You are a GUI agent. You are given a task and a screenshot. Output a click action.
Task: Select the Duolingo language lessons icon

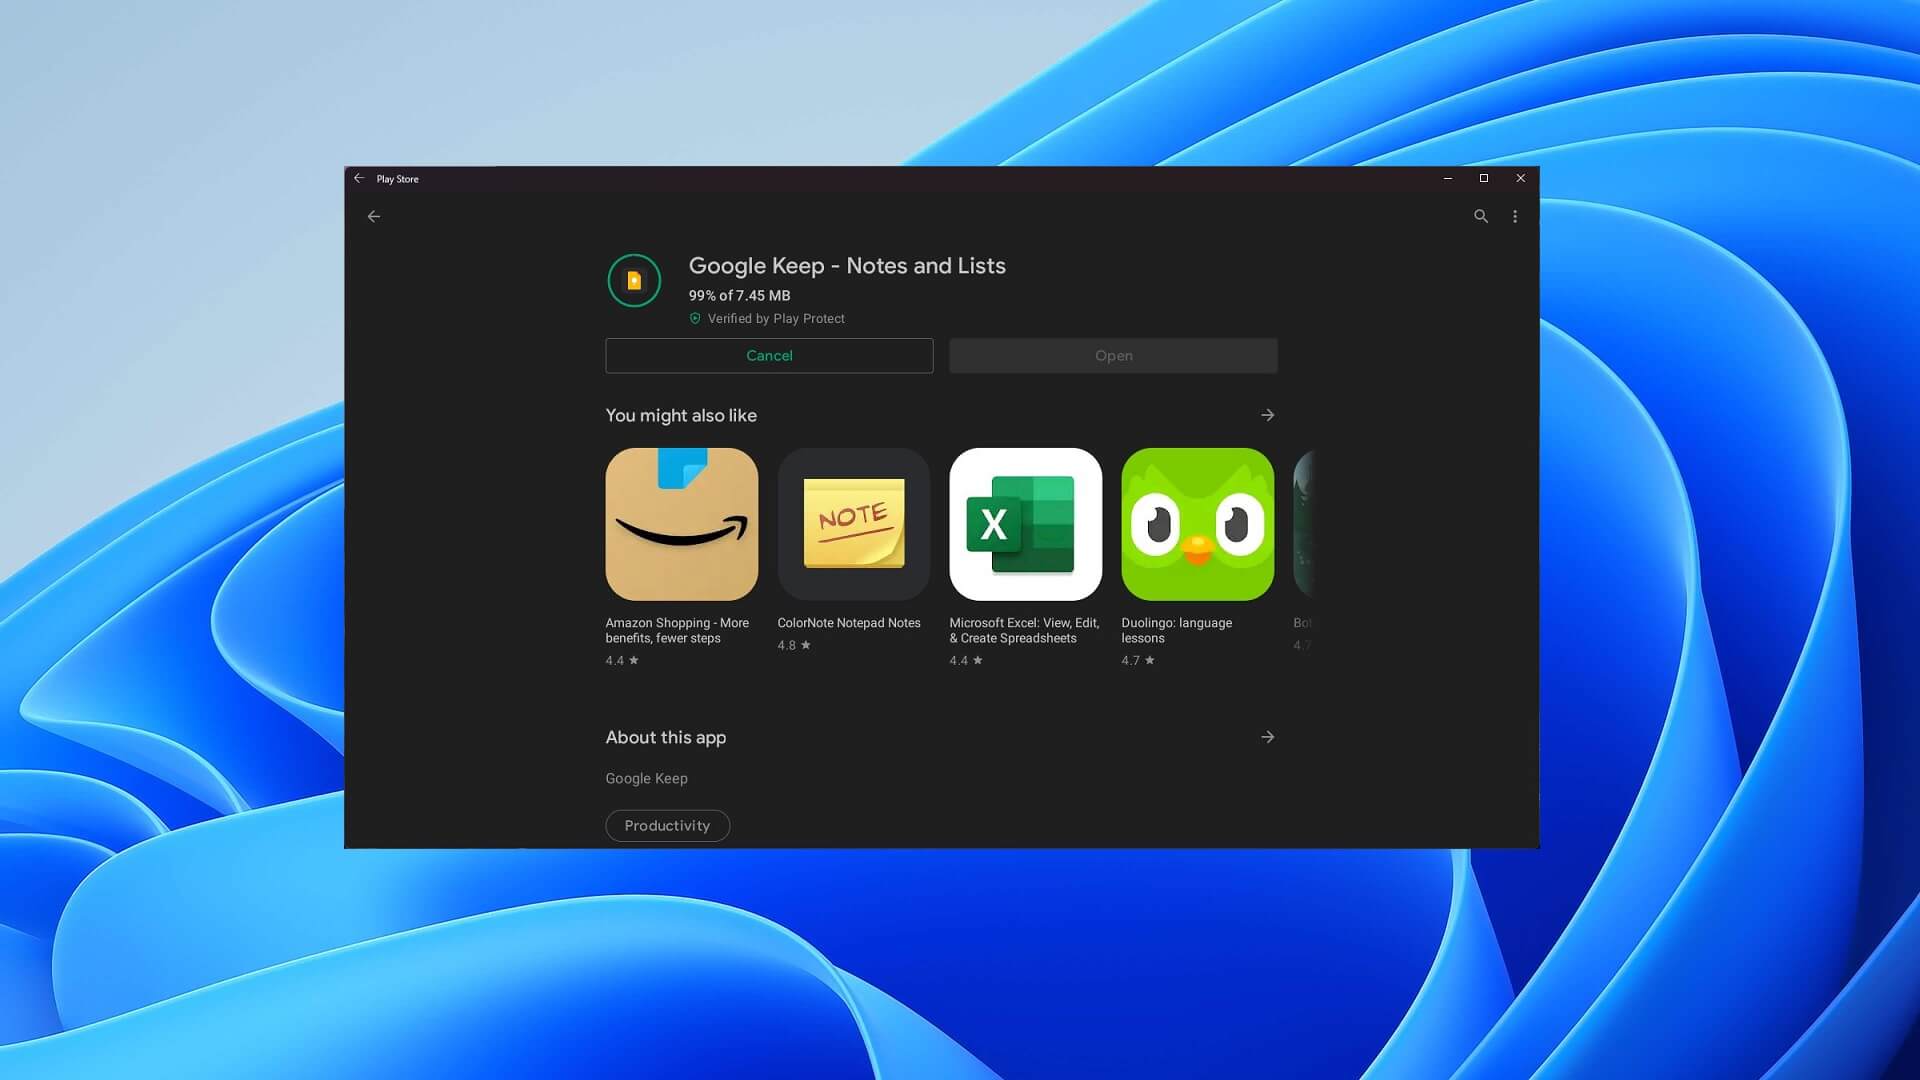[x=1197, y=524]
